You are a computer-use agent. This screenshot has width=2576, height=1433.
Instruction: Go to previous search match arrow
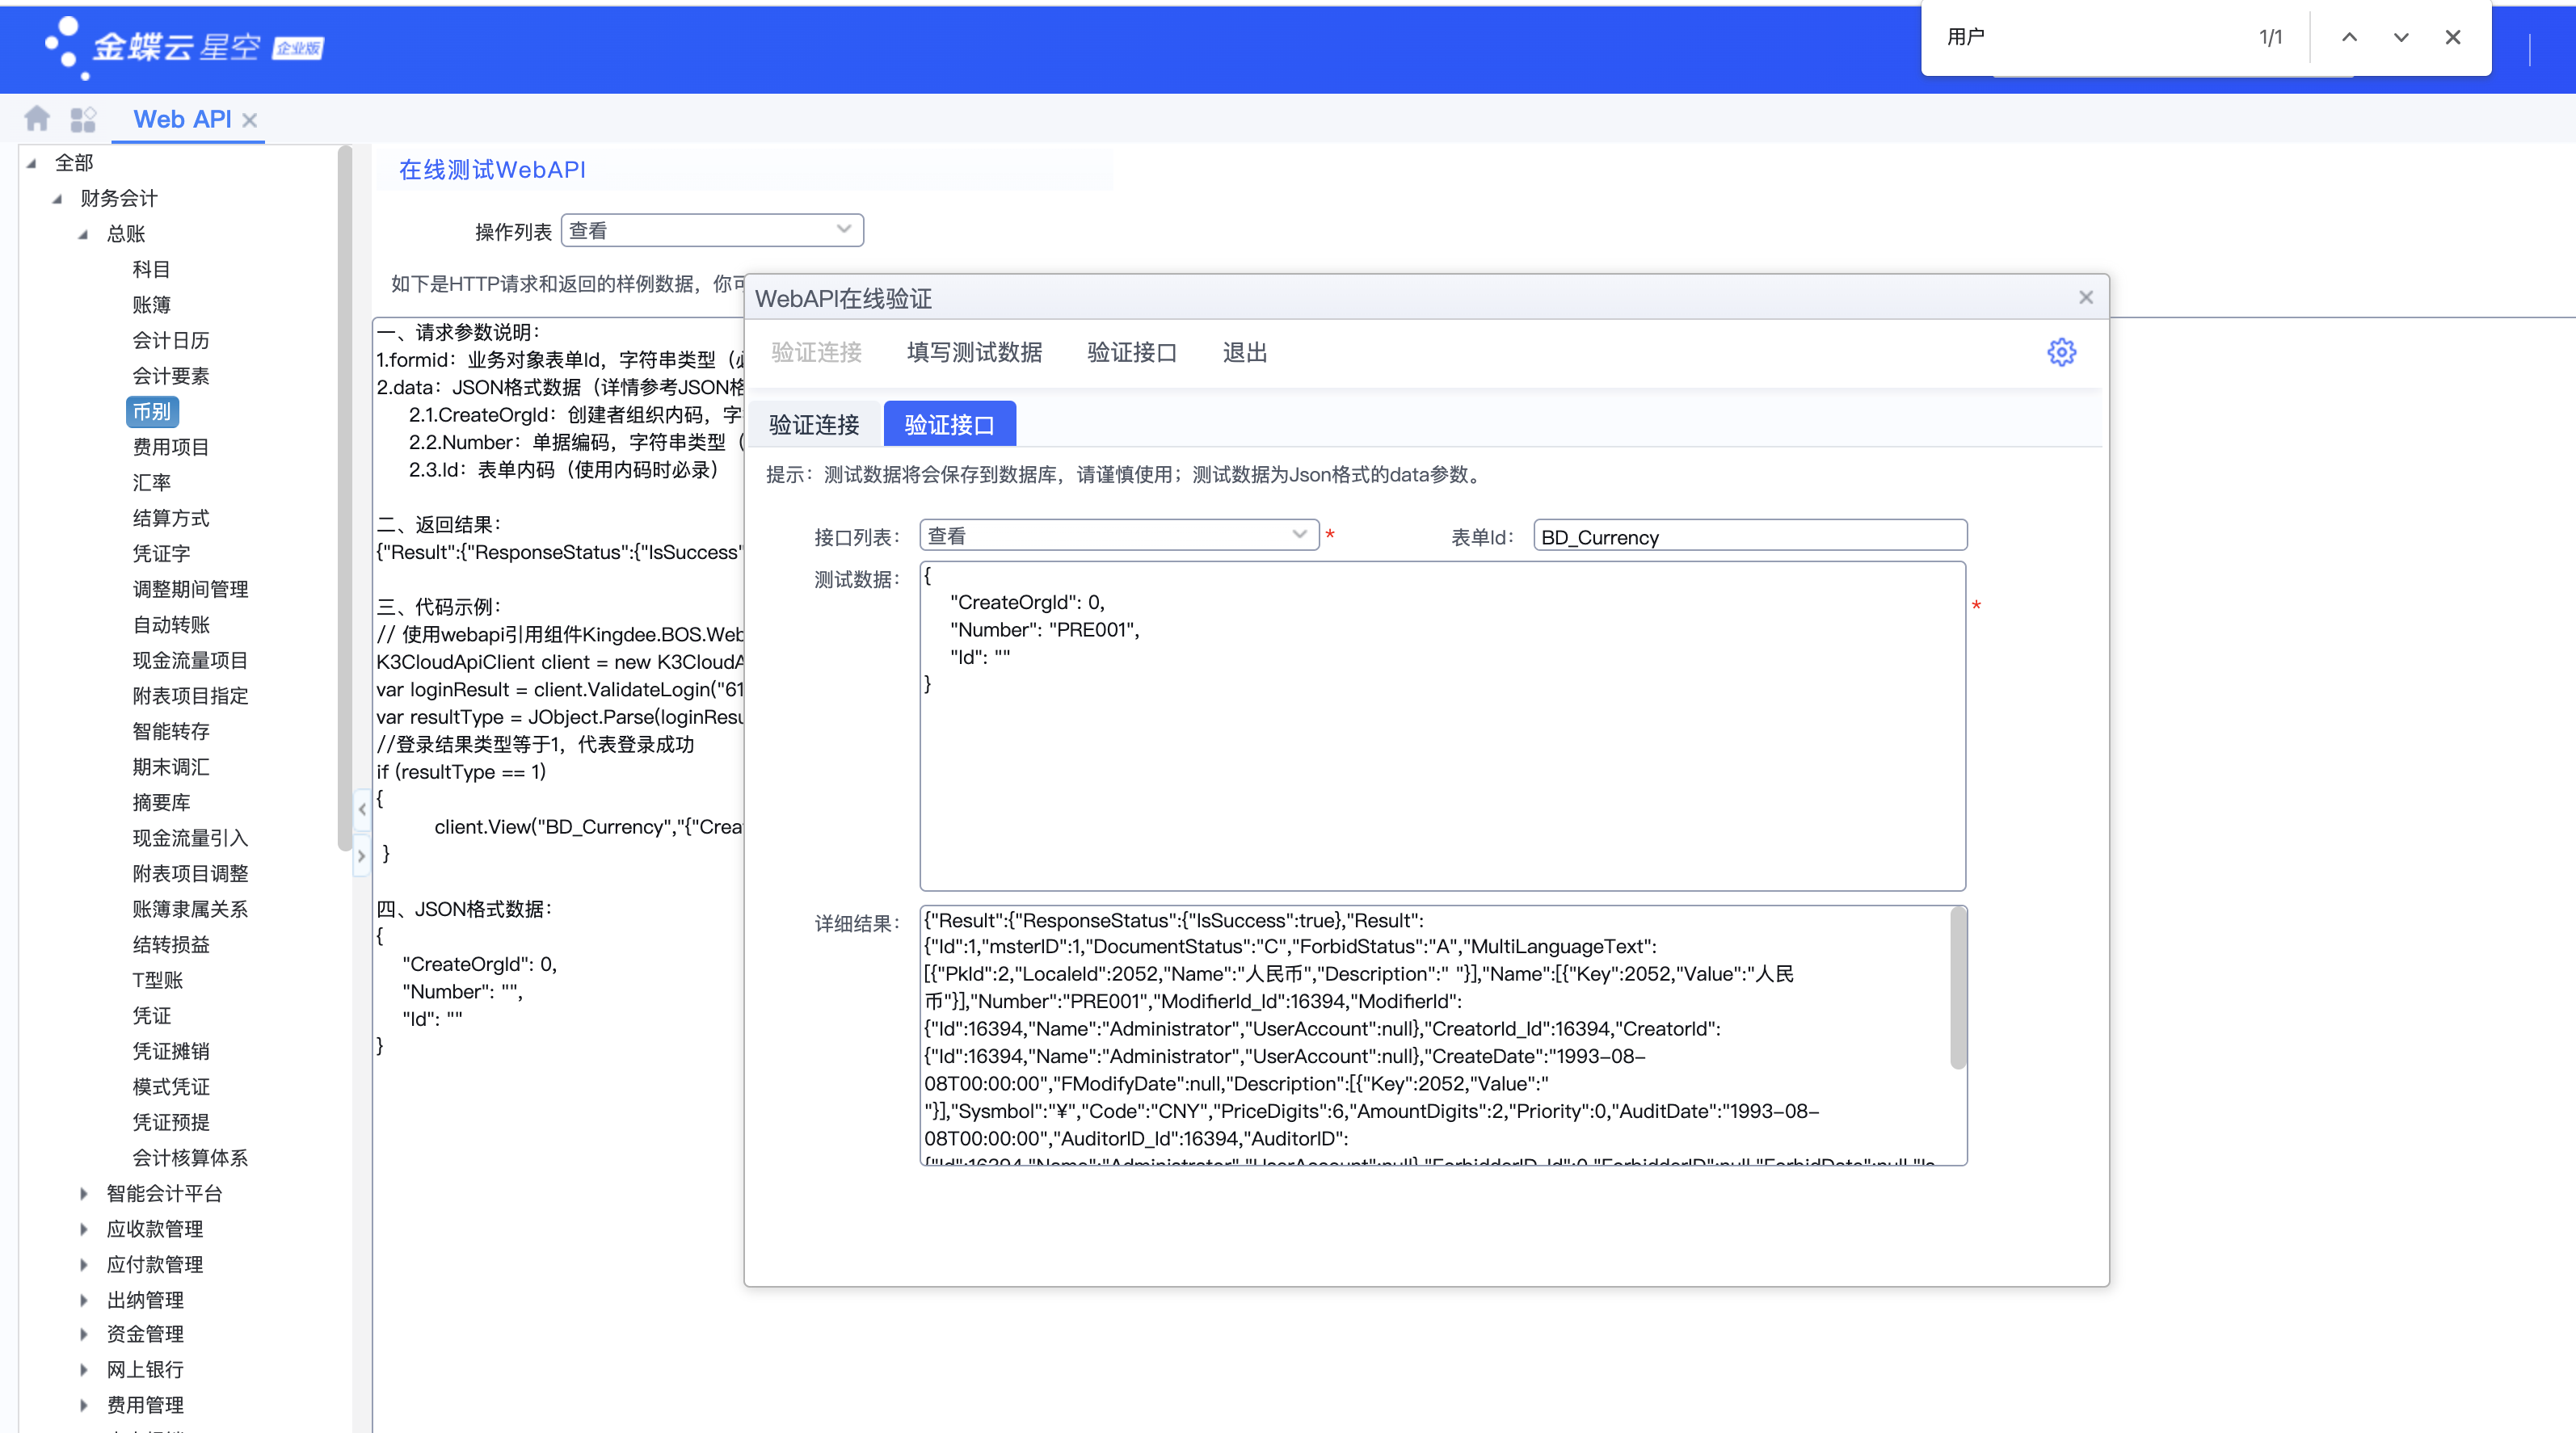(2349, 38)
